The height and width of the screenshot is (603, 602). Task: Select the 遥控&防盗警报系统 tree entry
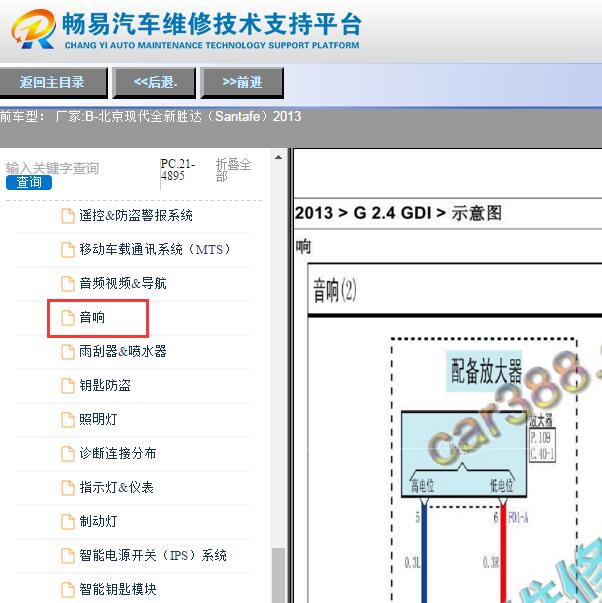tap(136, 215)
